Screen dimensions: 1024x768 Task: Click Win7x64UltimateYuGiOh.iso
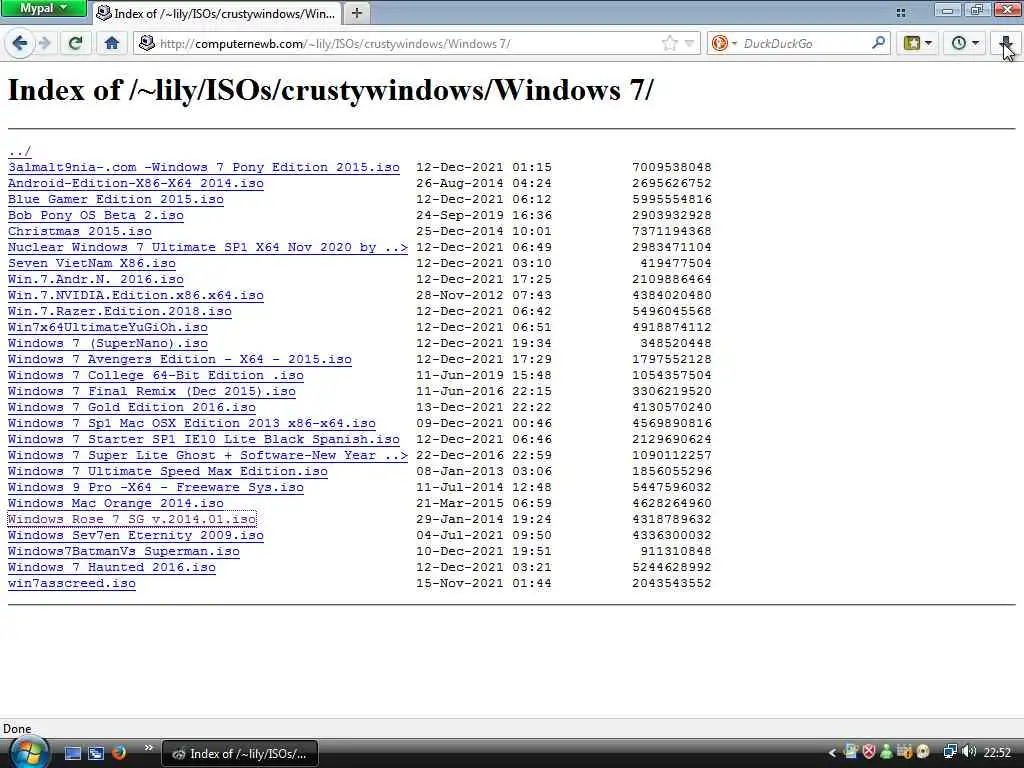click(x=108, y=327)
